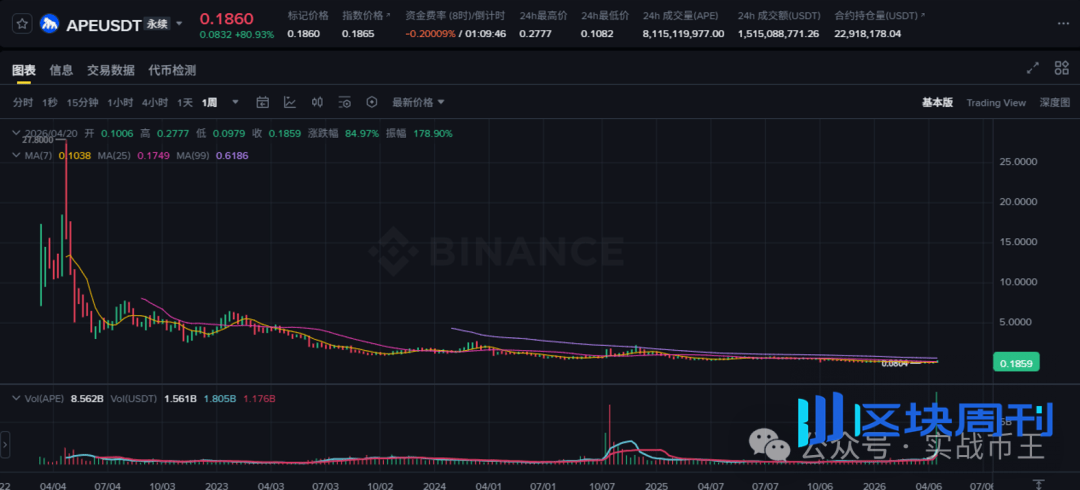The height and width of the screenshot is (490, 1080).
Task: Open the 代币检测 tab
Action: coord(172,70)
